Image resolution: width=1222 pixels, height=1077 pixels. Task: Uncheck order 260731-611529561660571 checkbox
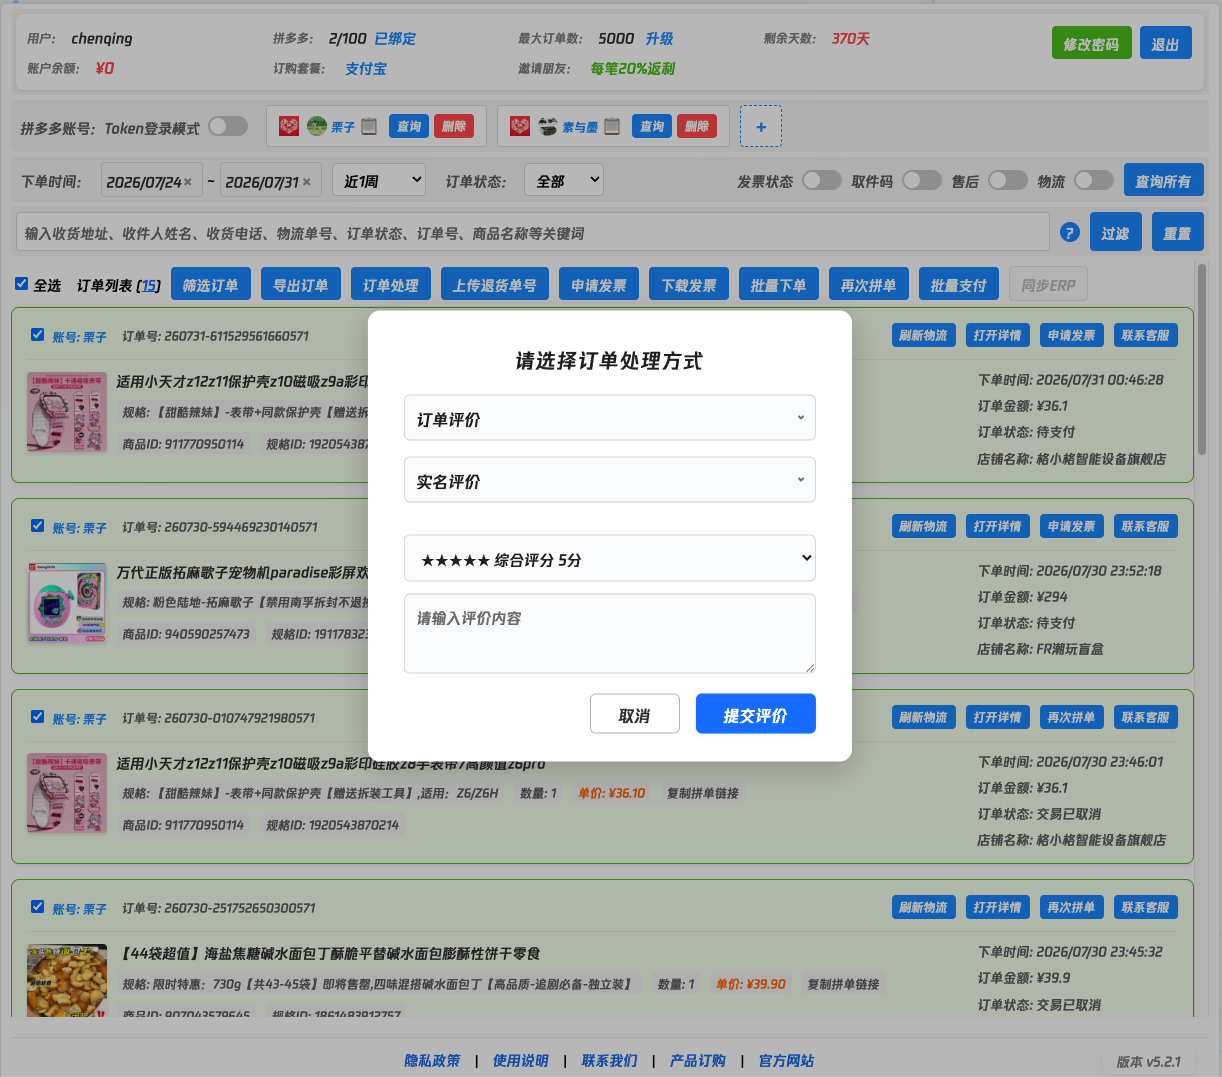click(37, 335)
